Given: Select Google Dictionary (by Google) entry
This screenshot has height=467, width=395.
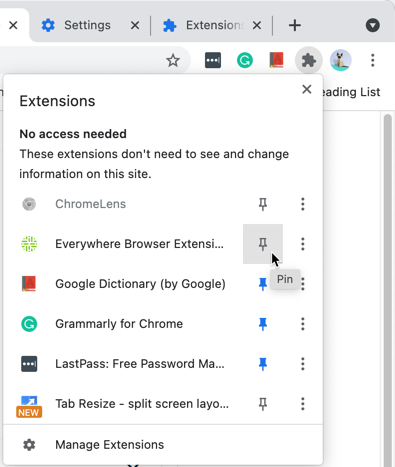Looking at the screenshot, I should (x=123, y=284).
